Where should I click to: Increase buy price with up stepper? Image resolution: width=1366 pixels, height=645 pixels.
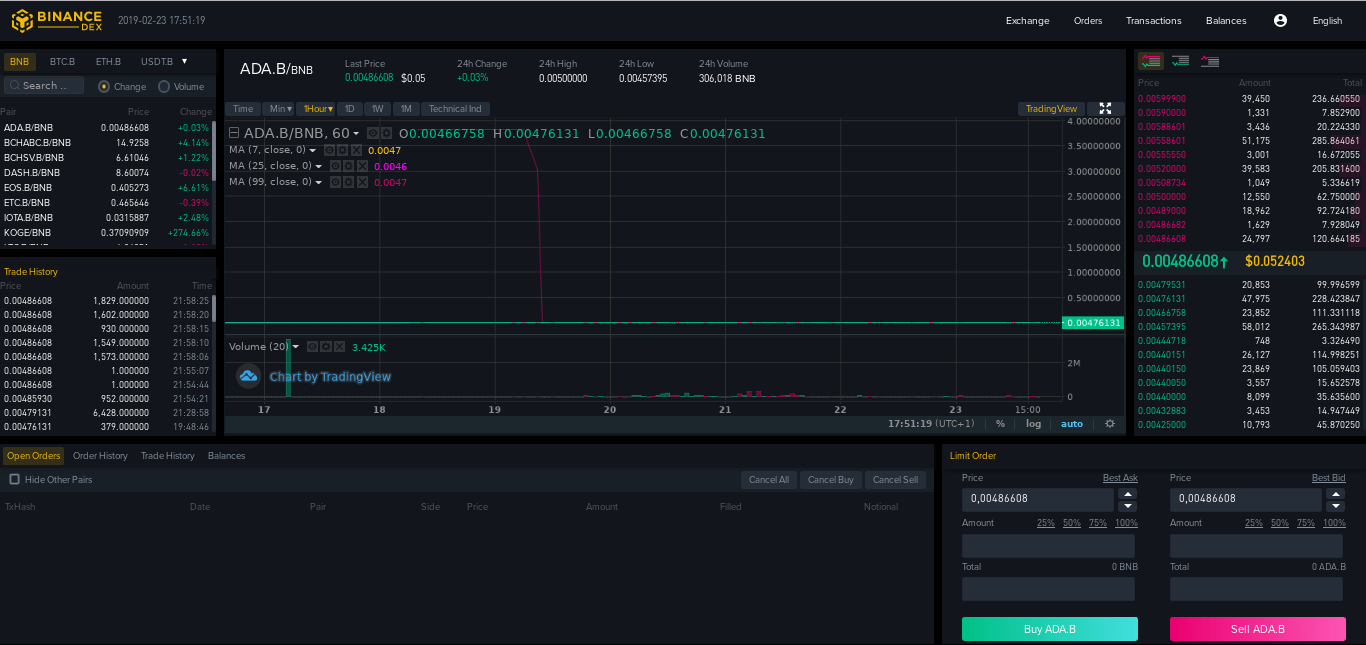[1128, 493]
